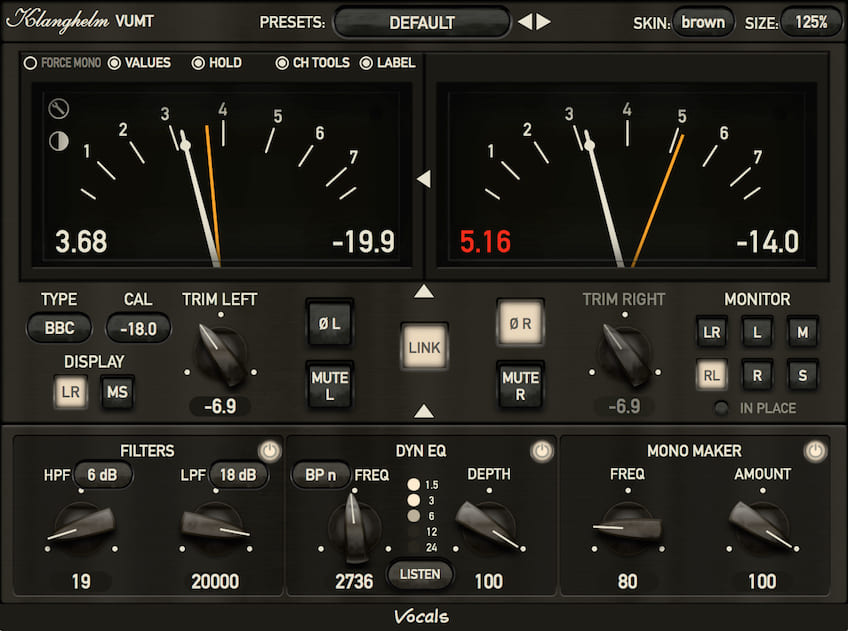The width and height of the screenshot is (848, 631).
Task: Toggle the DYN EQ section power button
Action: [542, 451]
